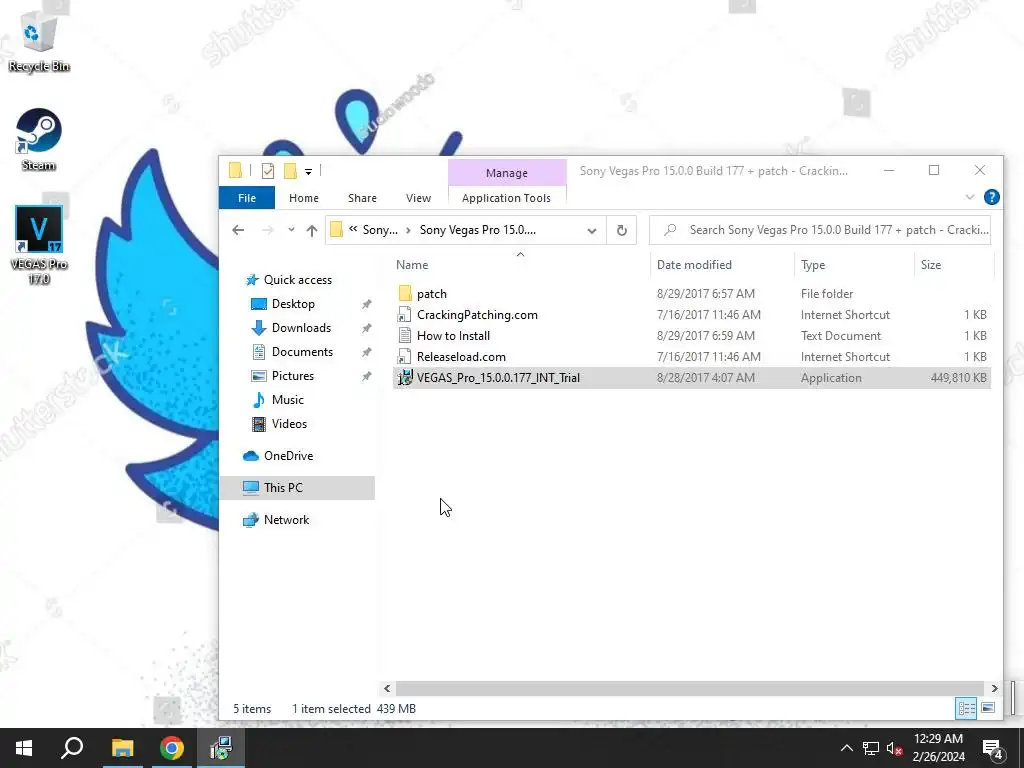Viewport: 1024px width, 768px height.
Task: Open Downloads in the navigation pane
Action: [301, 328]
